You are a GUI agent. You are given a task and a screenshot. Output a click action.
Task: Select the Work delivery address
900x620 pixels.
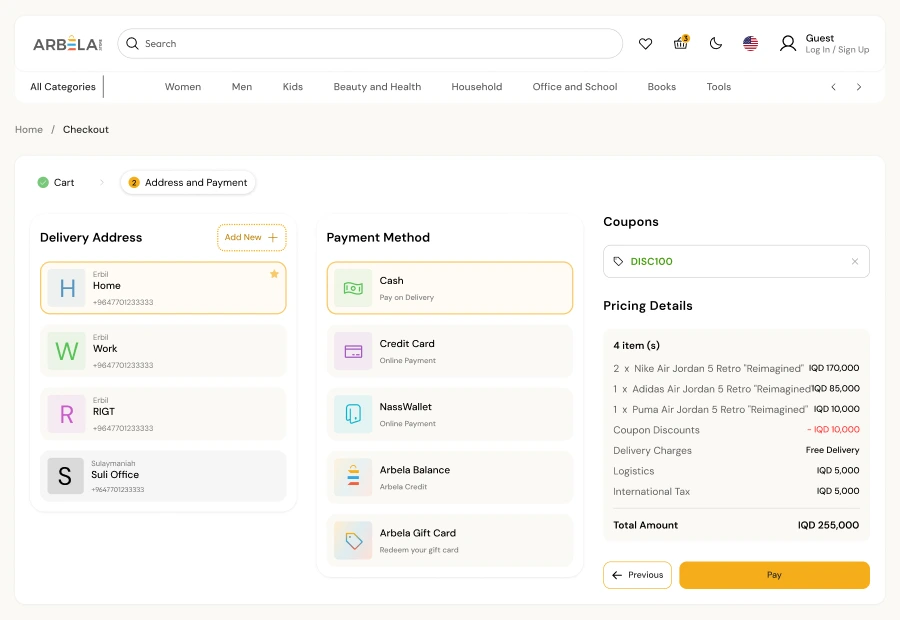pos(163,351)
